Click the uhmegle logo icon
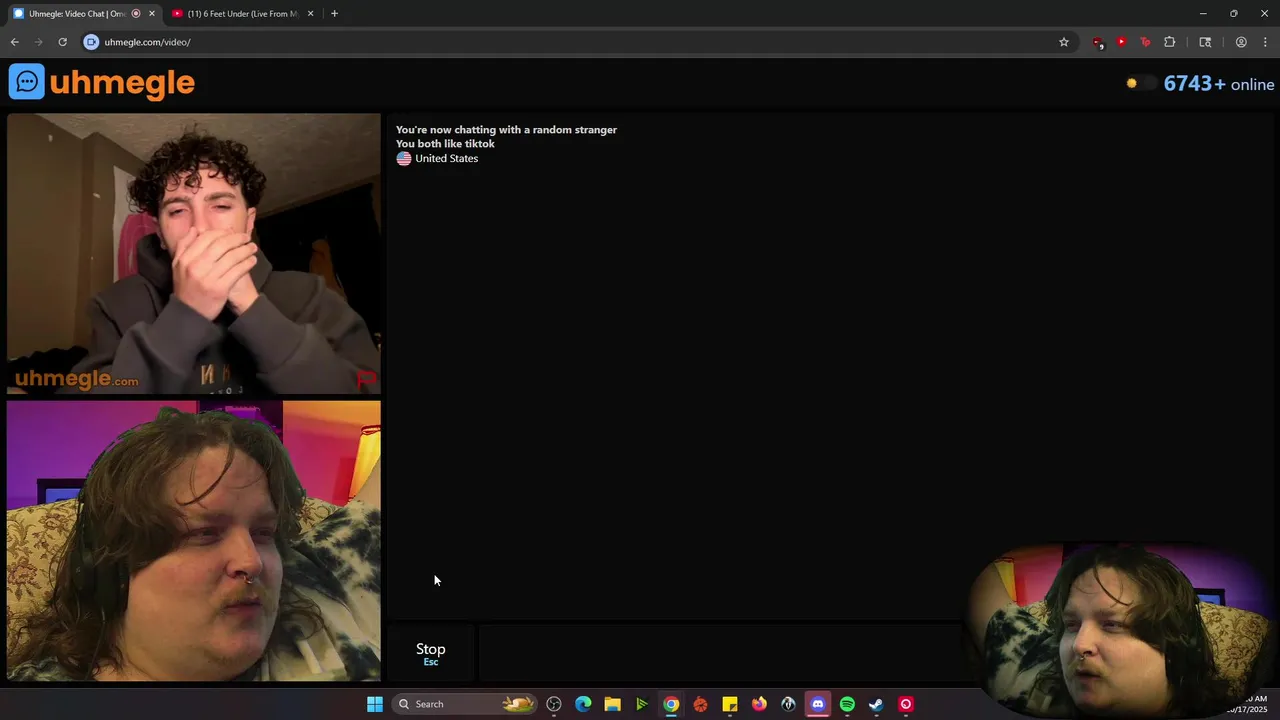The height and width of the screenshot is (720, 1280). click(26, 81)
